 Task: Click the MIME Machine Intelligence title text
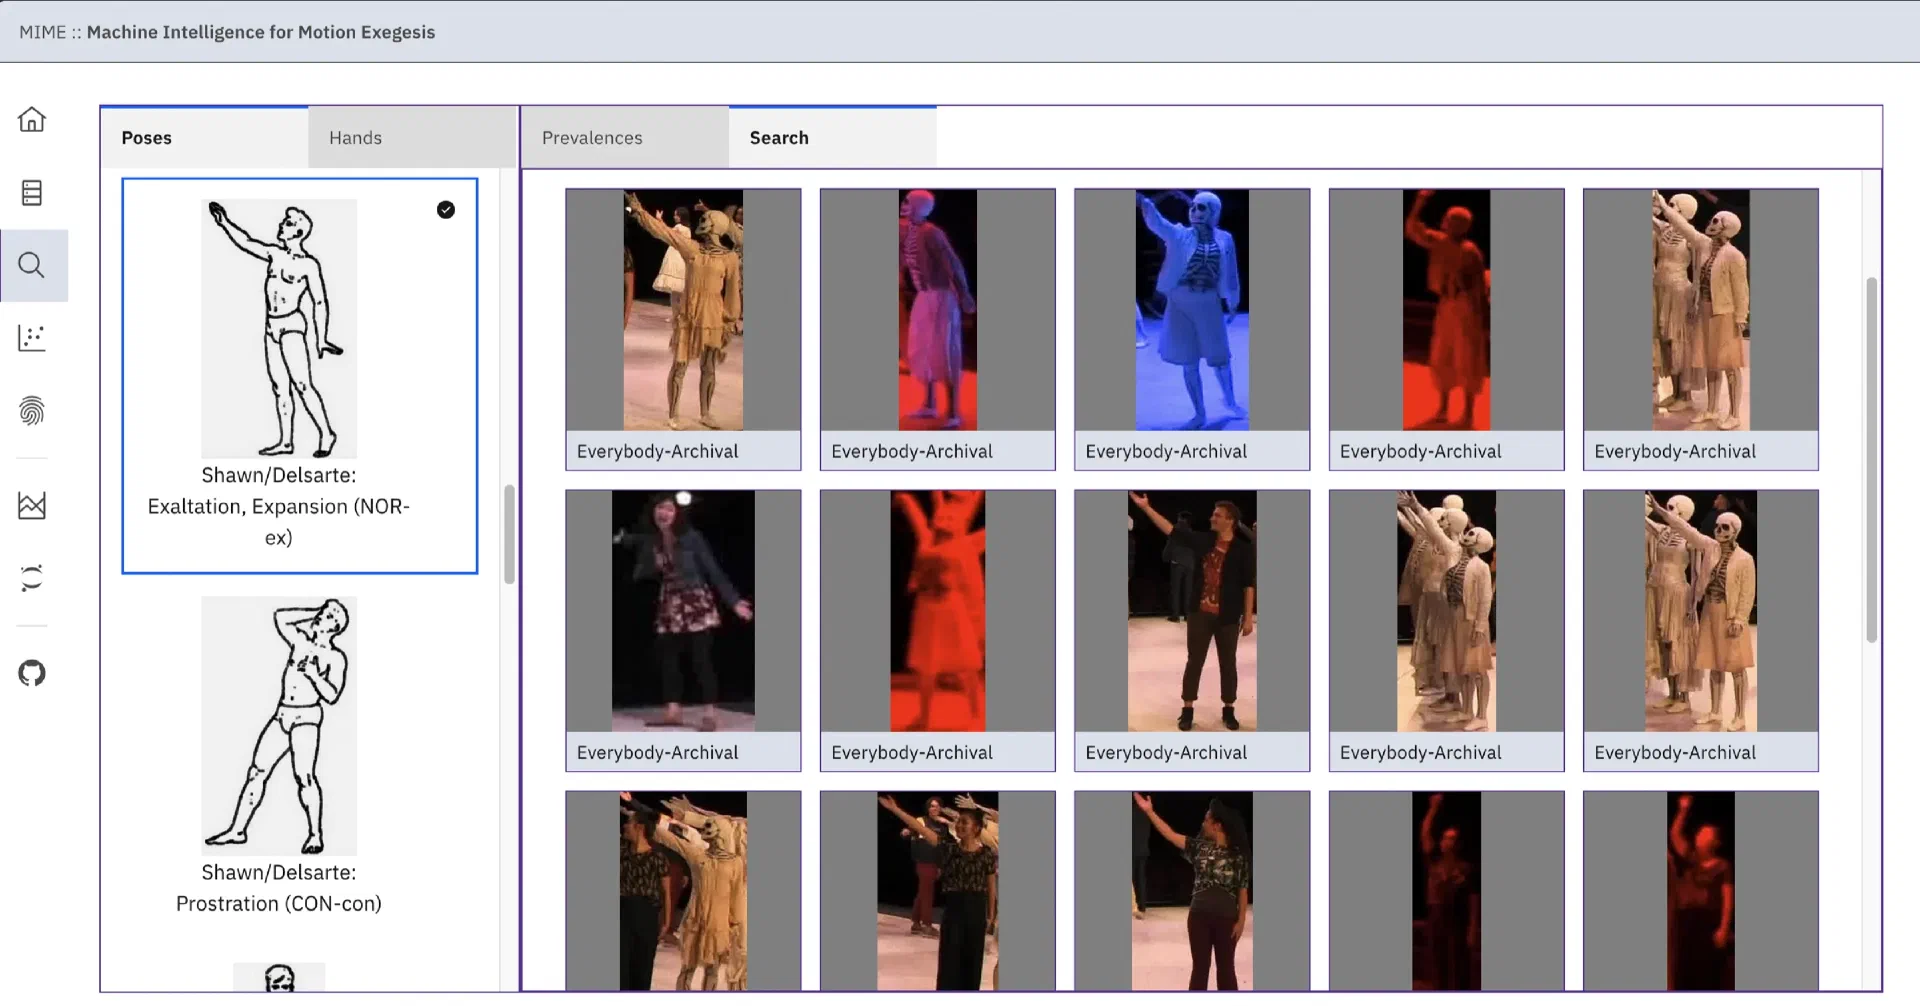point(227,32)
